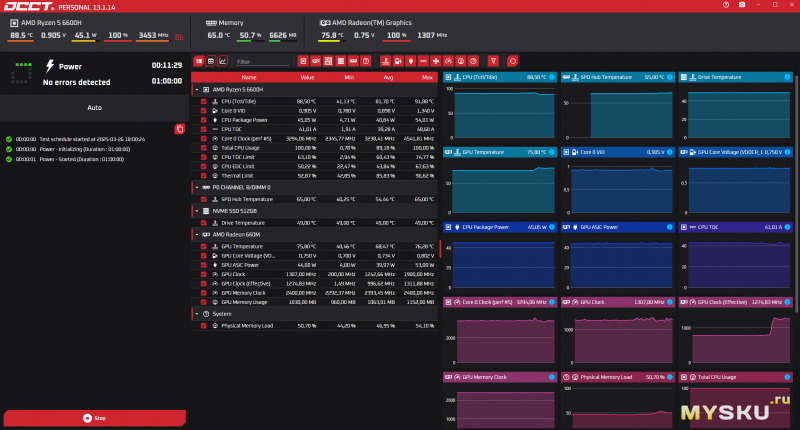Select the Physical Memory Load graph header
The image size is (800, 430).
point(618,377)
